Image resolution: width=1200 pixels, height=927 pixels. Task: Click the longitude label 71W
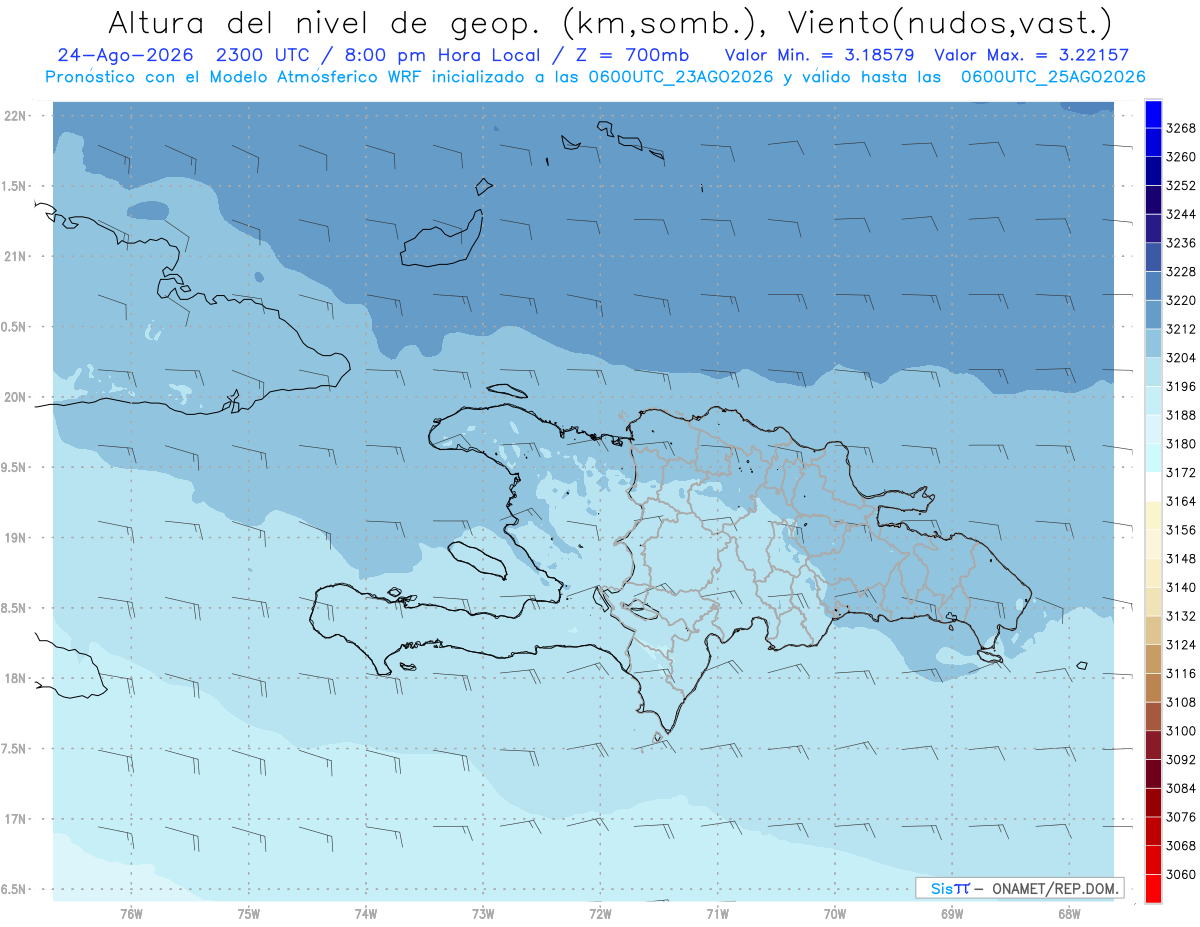coord(717,914)
